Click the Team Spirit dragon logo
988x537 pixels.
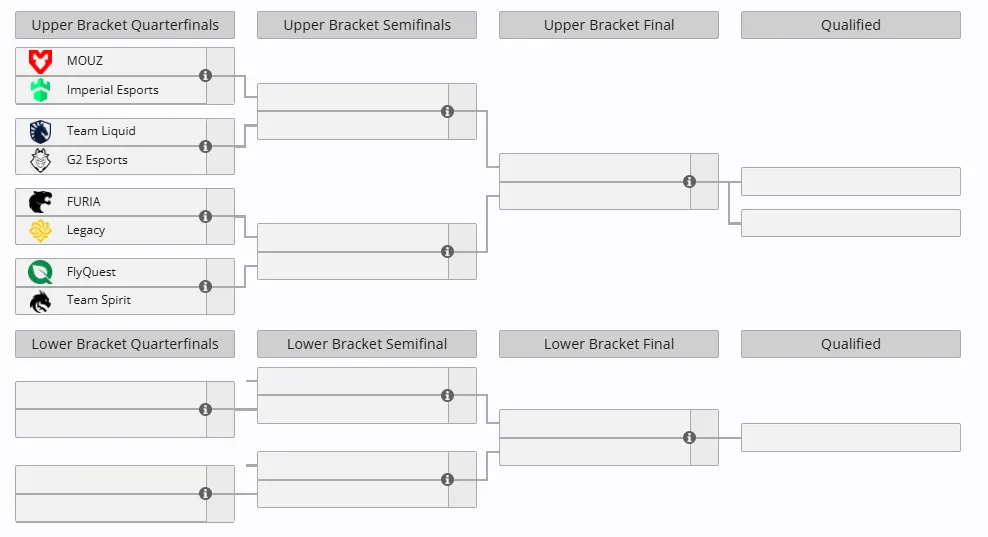(x=40, y=301)
